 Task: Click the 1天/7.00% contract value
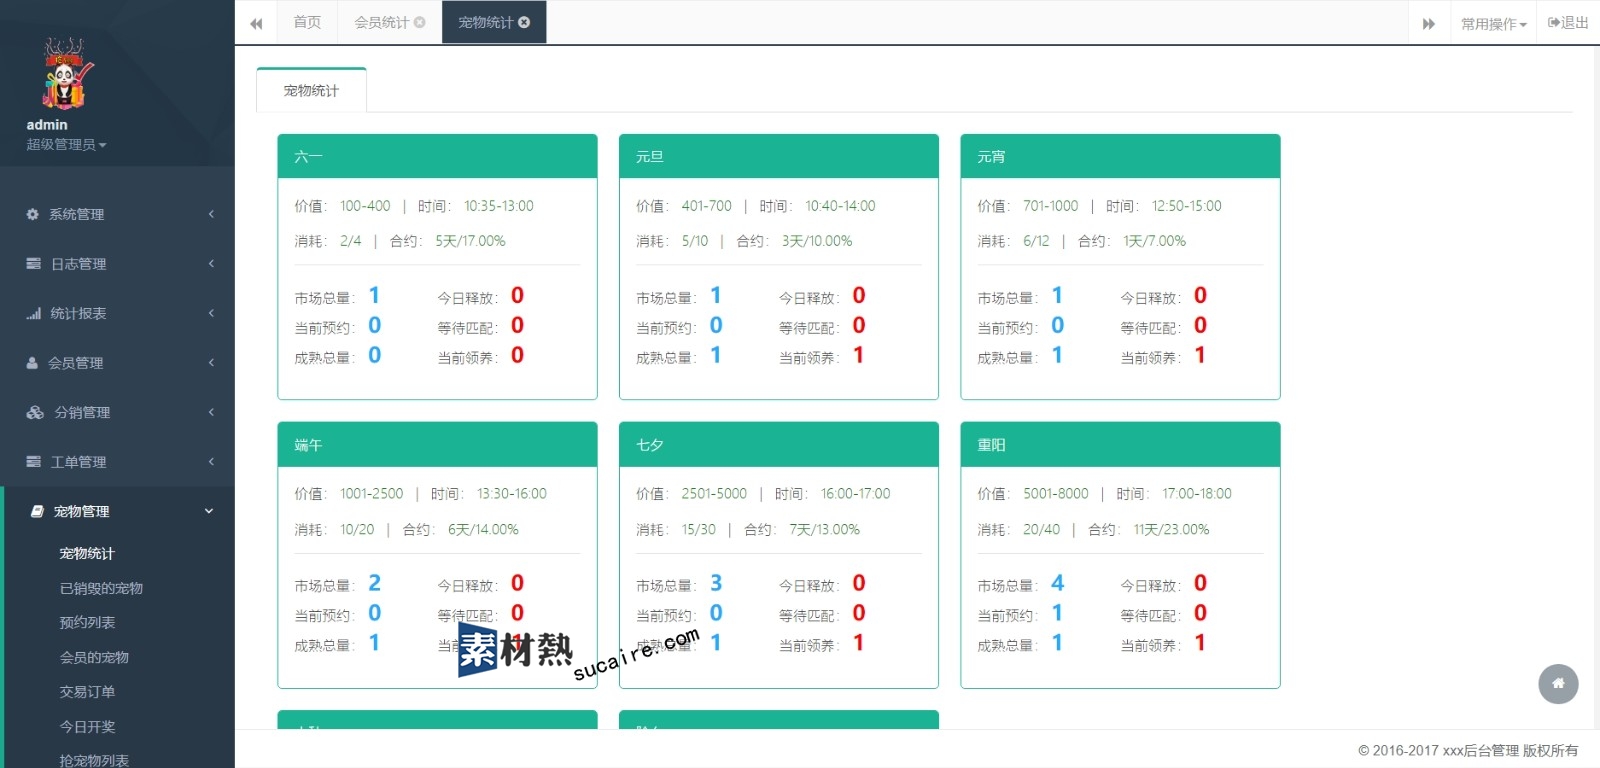pos(1154,241)
